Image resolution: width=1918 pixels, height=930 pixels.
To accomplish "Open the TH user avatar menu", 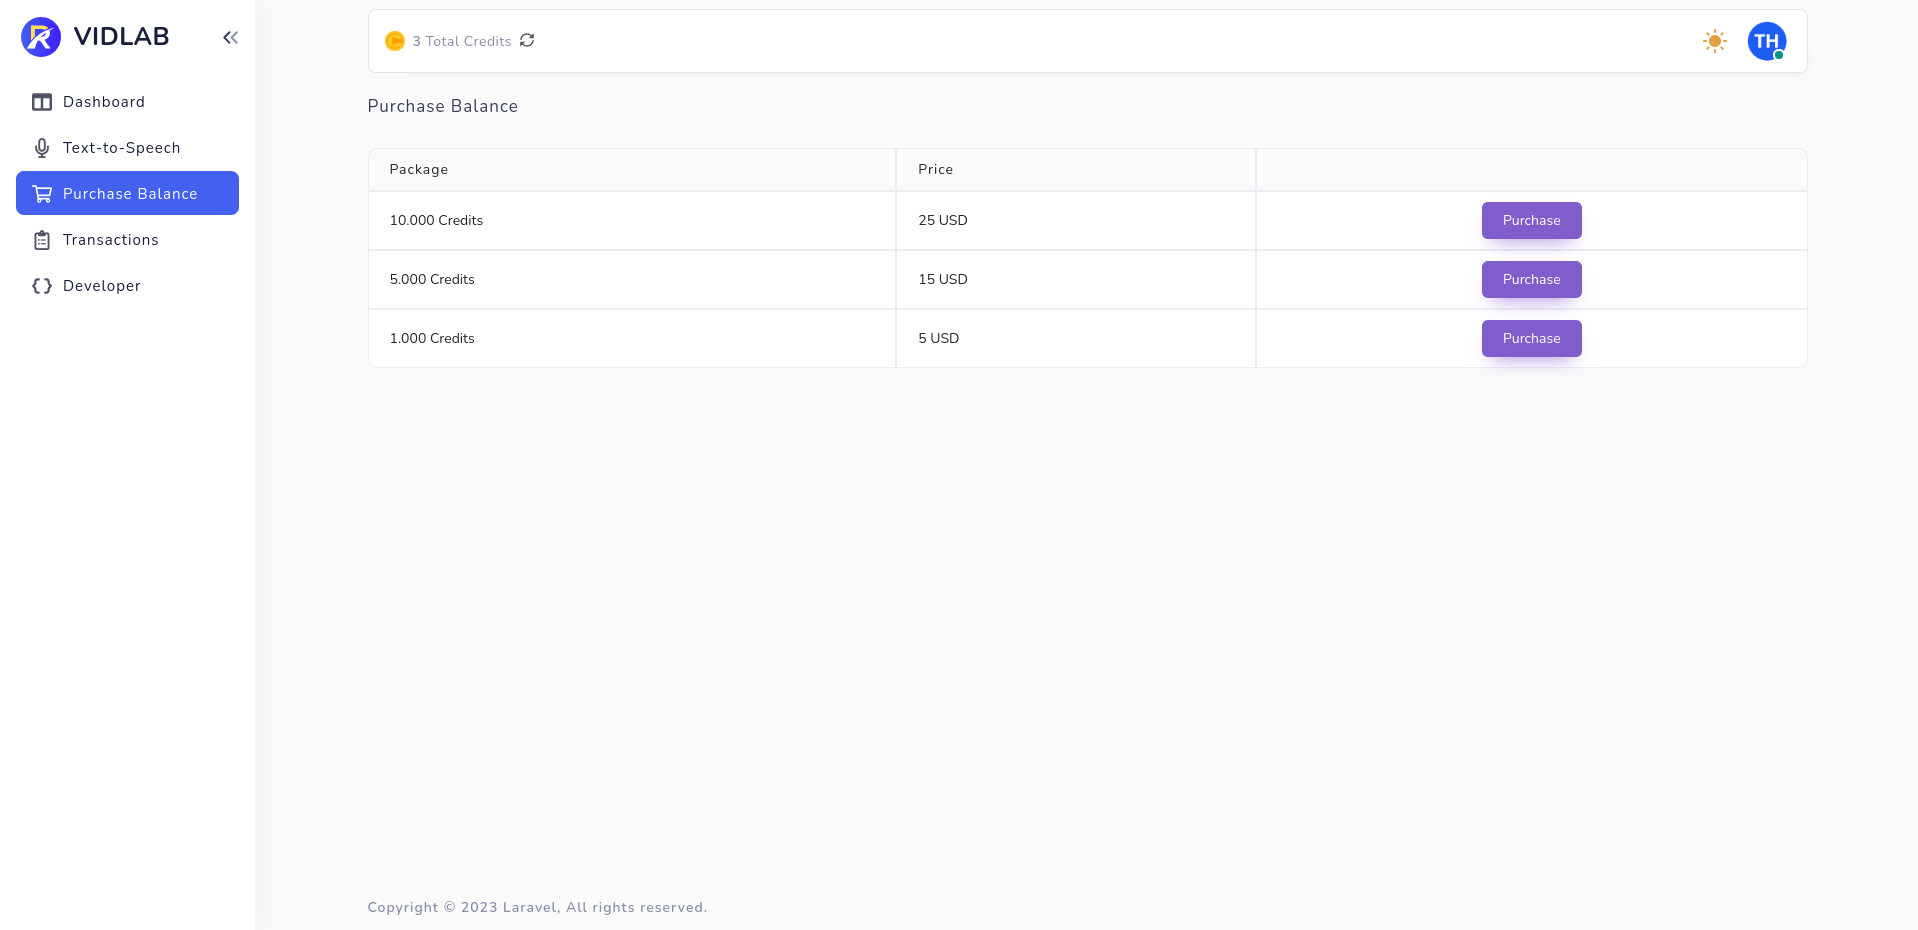I will pos(1767,41).
